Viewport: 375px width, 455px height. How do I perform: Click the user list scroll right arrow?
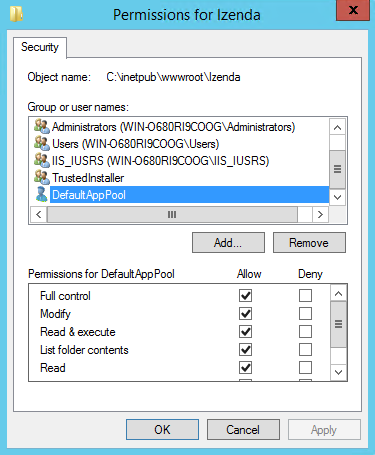click(320, 214)
